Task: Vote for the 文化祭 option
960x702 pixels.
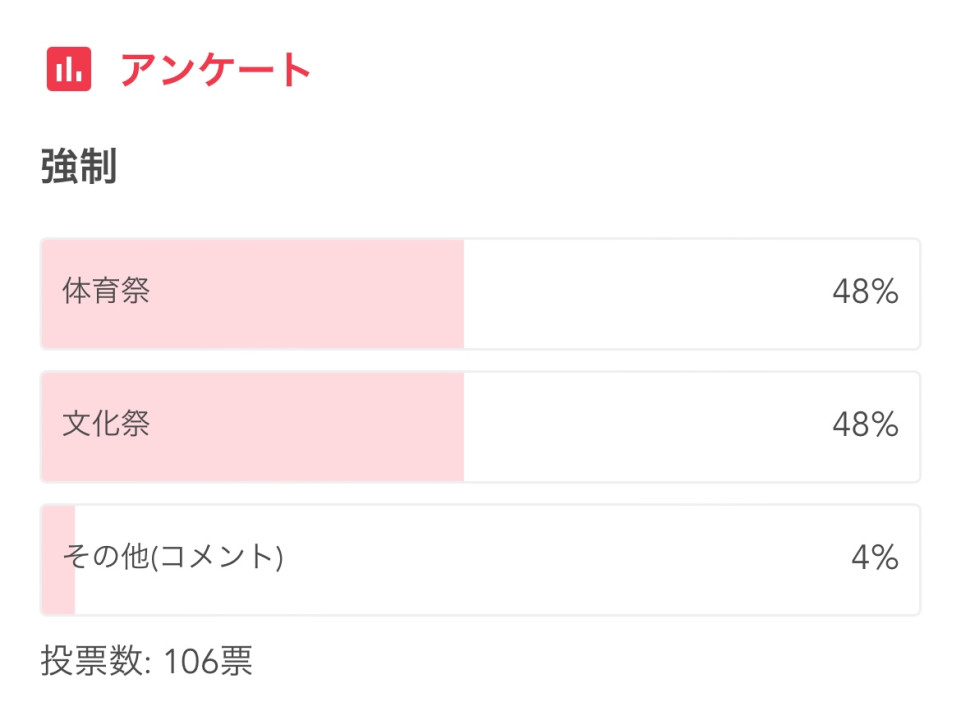Action: click(x=480, y=427)
